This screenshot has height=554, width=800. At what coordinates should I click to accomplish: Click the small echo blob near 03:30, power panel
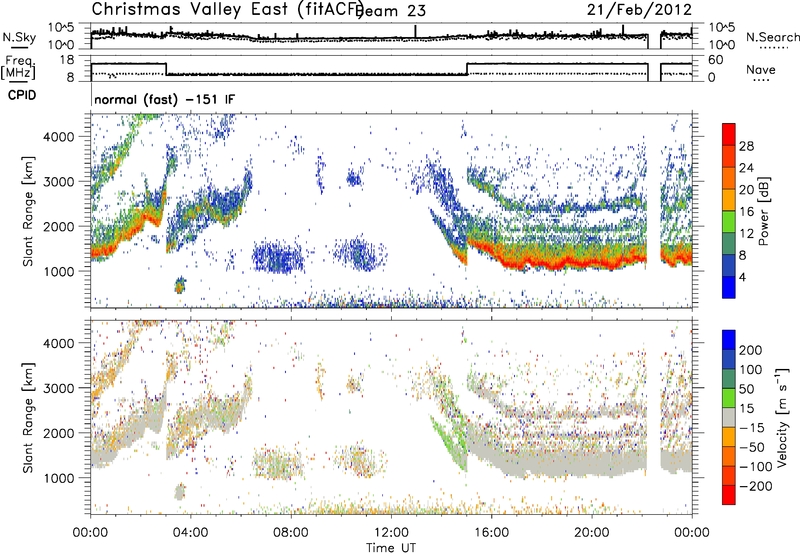click(179, 285)
